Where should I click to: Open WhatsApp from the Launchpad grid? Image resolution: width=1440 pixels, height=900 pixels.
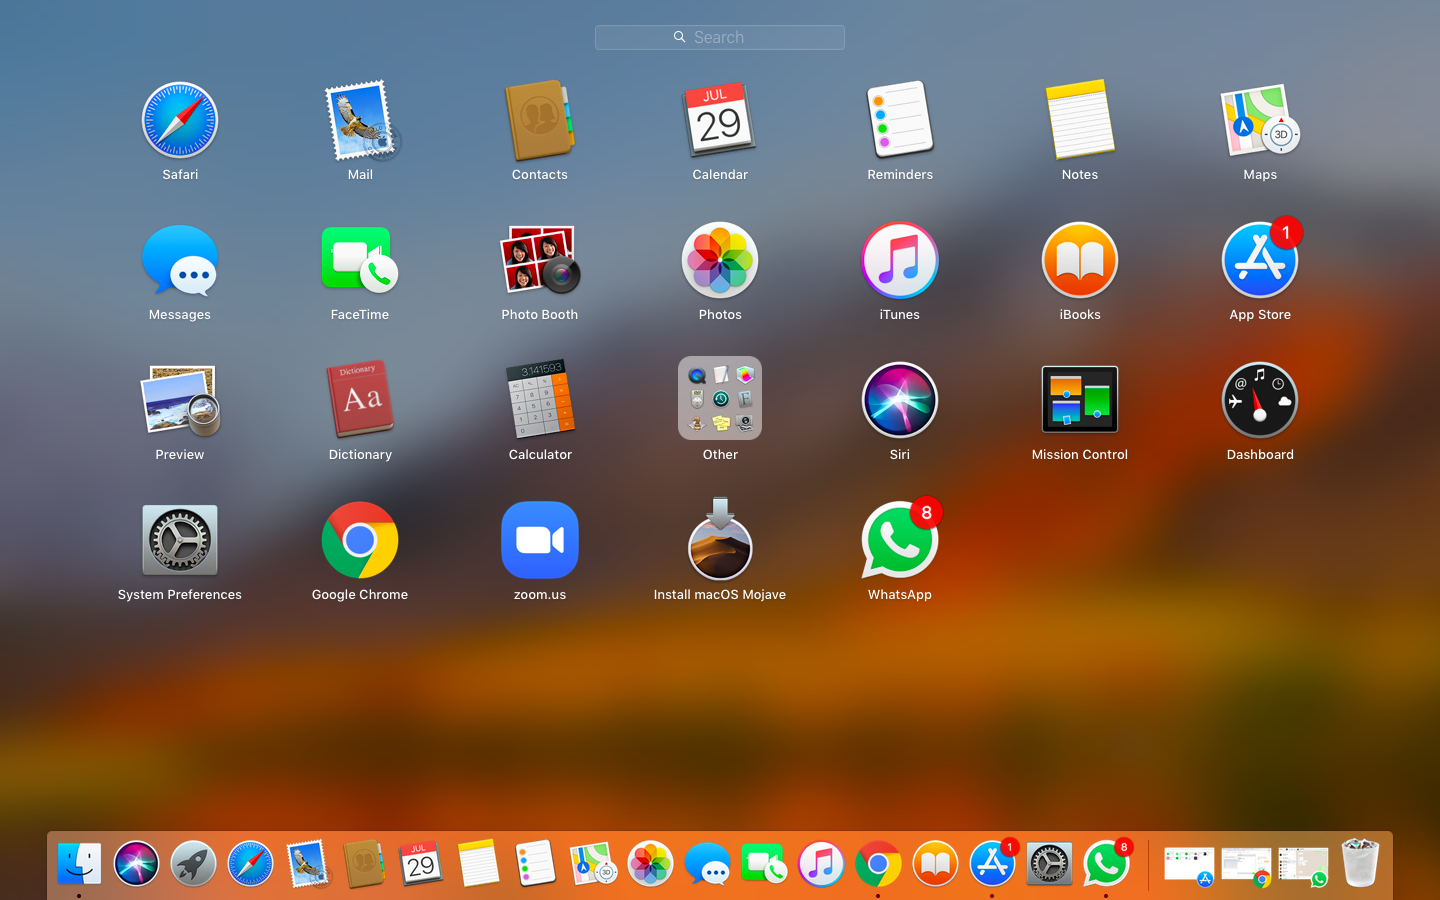click(900, 540)
